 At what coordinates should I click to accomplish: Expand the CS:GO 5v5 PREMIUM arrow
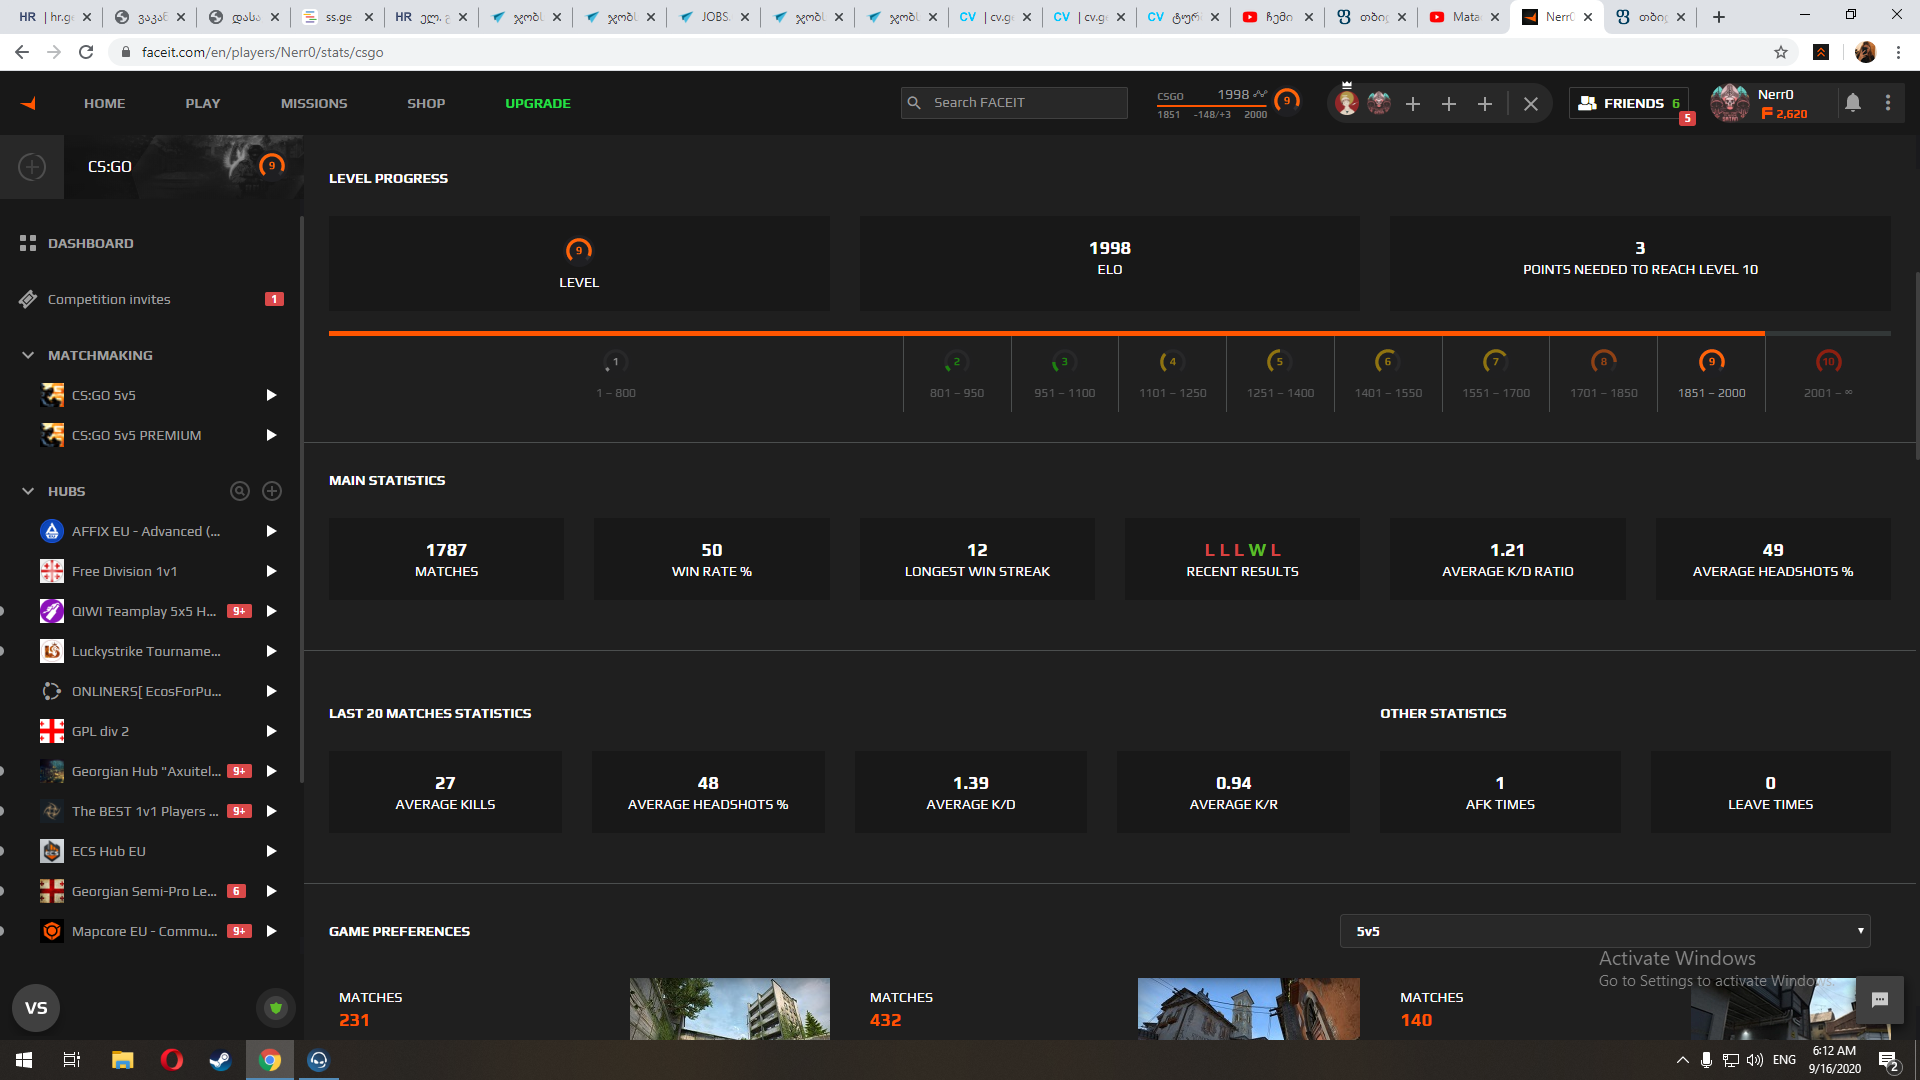271,435
